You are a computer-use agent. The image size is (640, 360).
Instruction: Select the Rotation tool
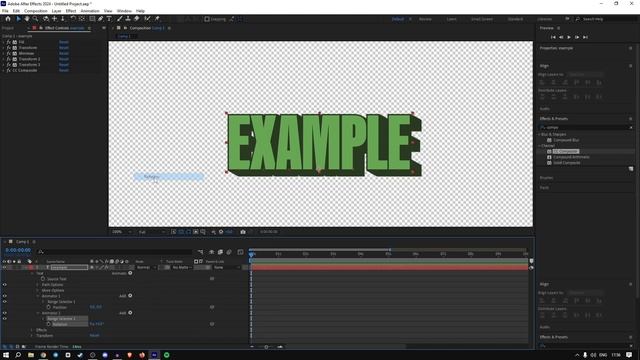(x=73, y=19)
